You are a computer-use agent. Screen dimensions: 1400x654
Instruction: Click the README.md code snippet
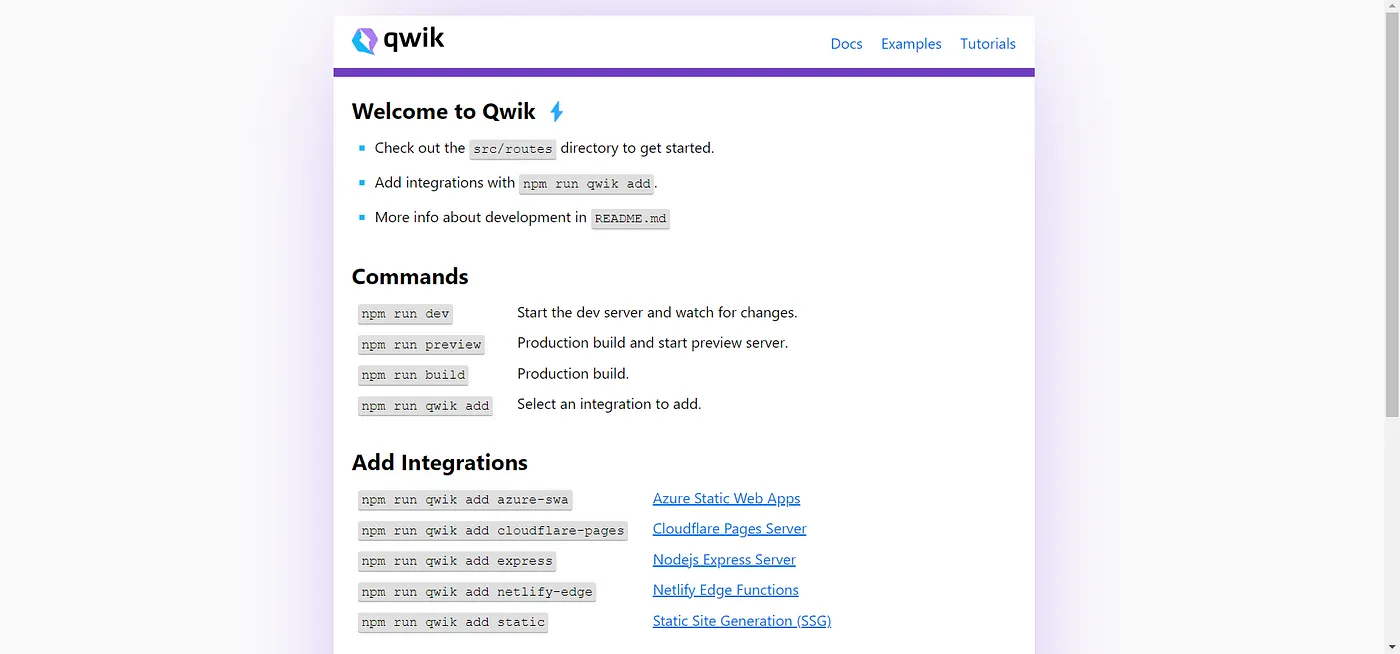pyautogui.click(x=630, y=218)
